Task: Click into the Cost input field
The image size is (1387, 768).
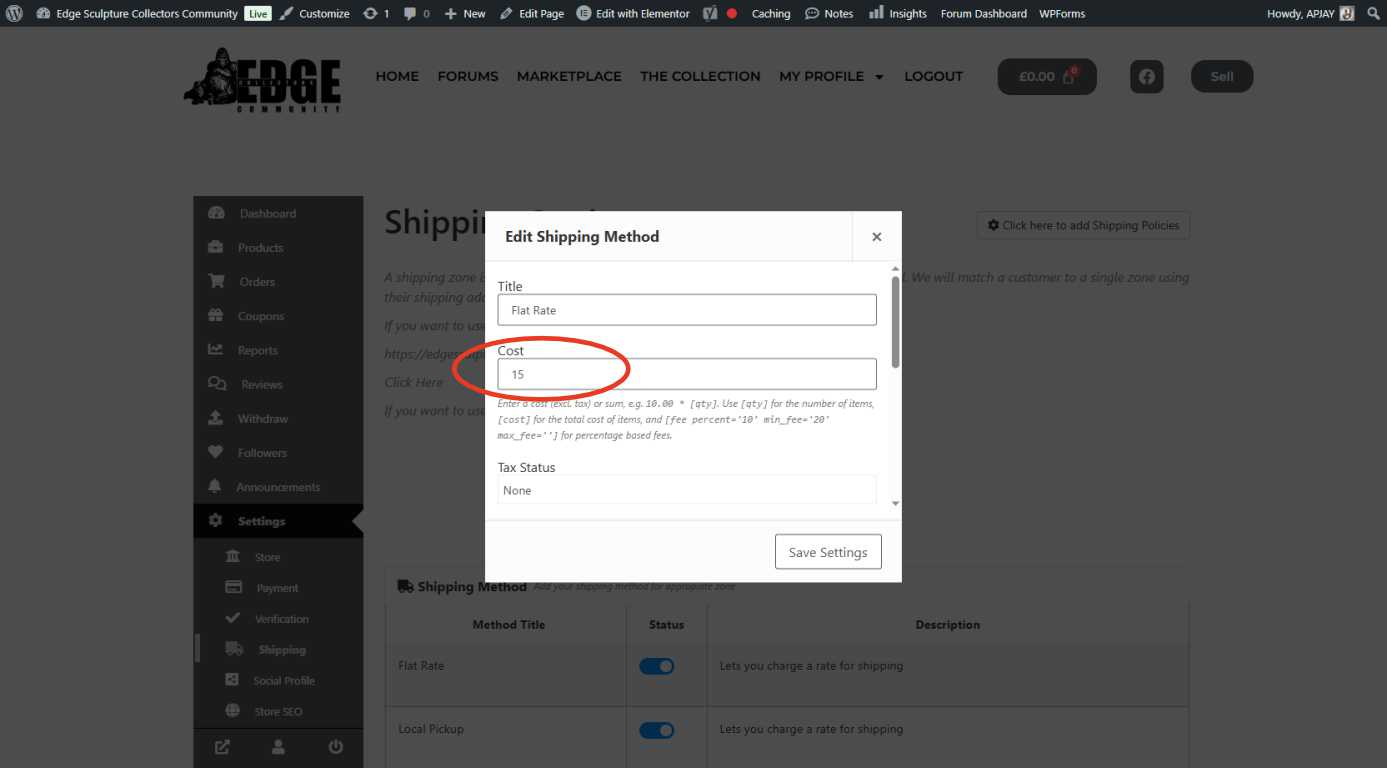Action: (x=686, y=374)
